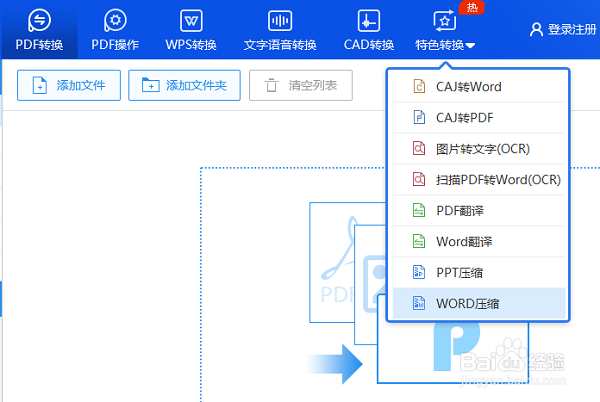The image size is (600, 402).
Task: Click the PDF翻译 green file icon
Action: coord(419,210)
